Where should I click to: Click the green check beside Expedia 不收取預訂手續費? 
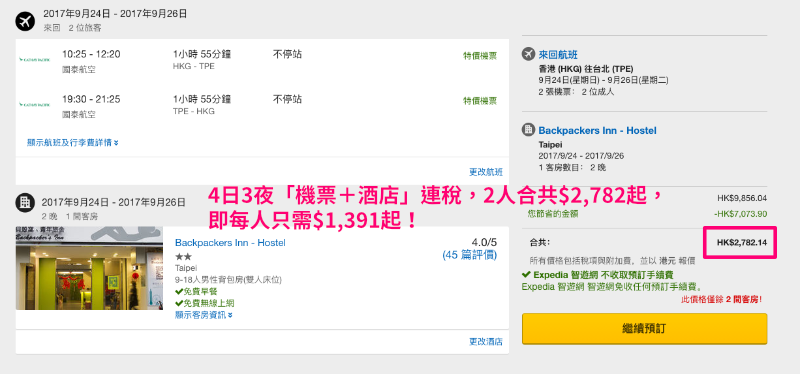(x=526, y=275)
